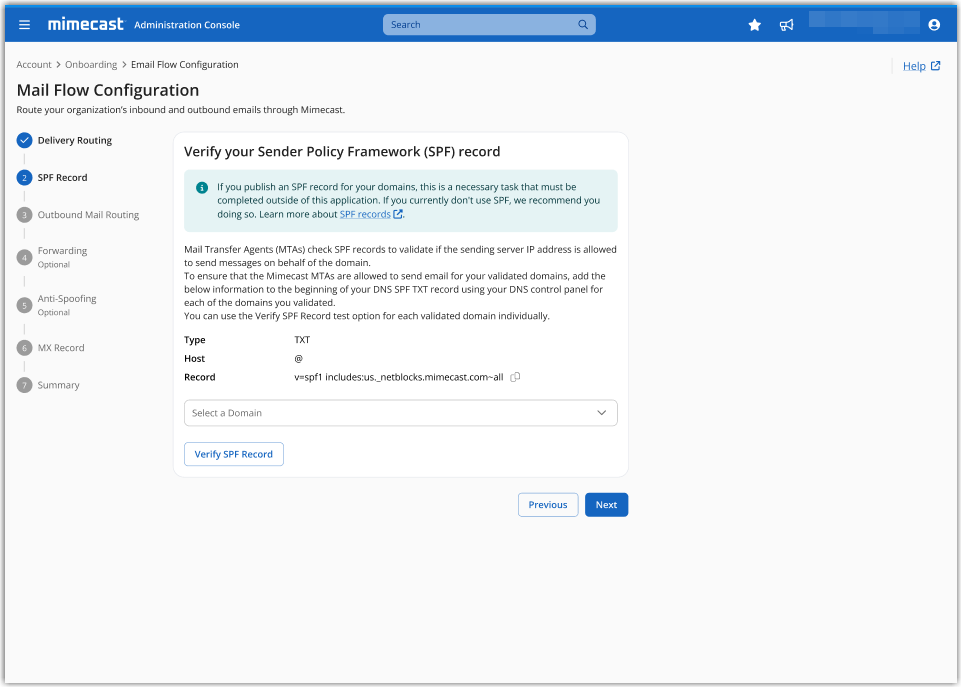Open the SPF records learn more link
Screen dimensions: 962x688
(365, 213)
